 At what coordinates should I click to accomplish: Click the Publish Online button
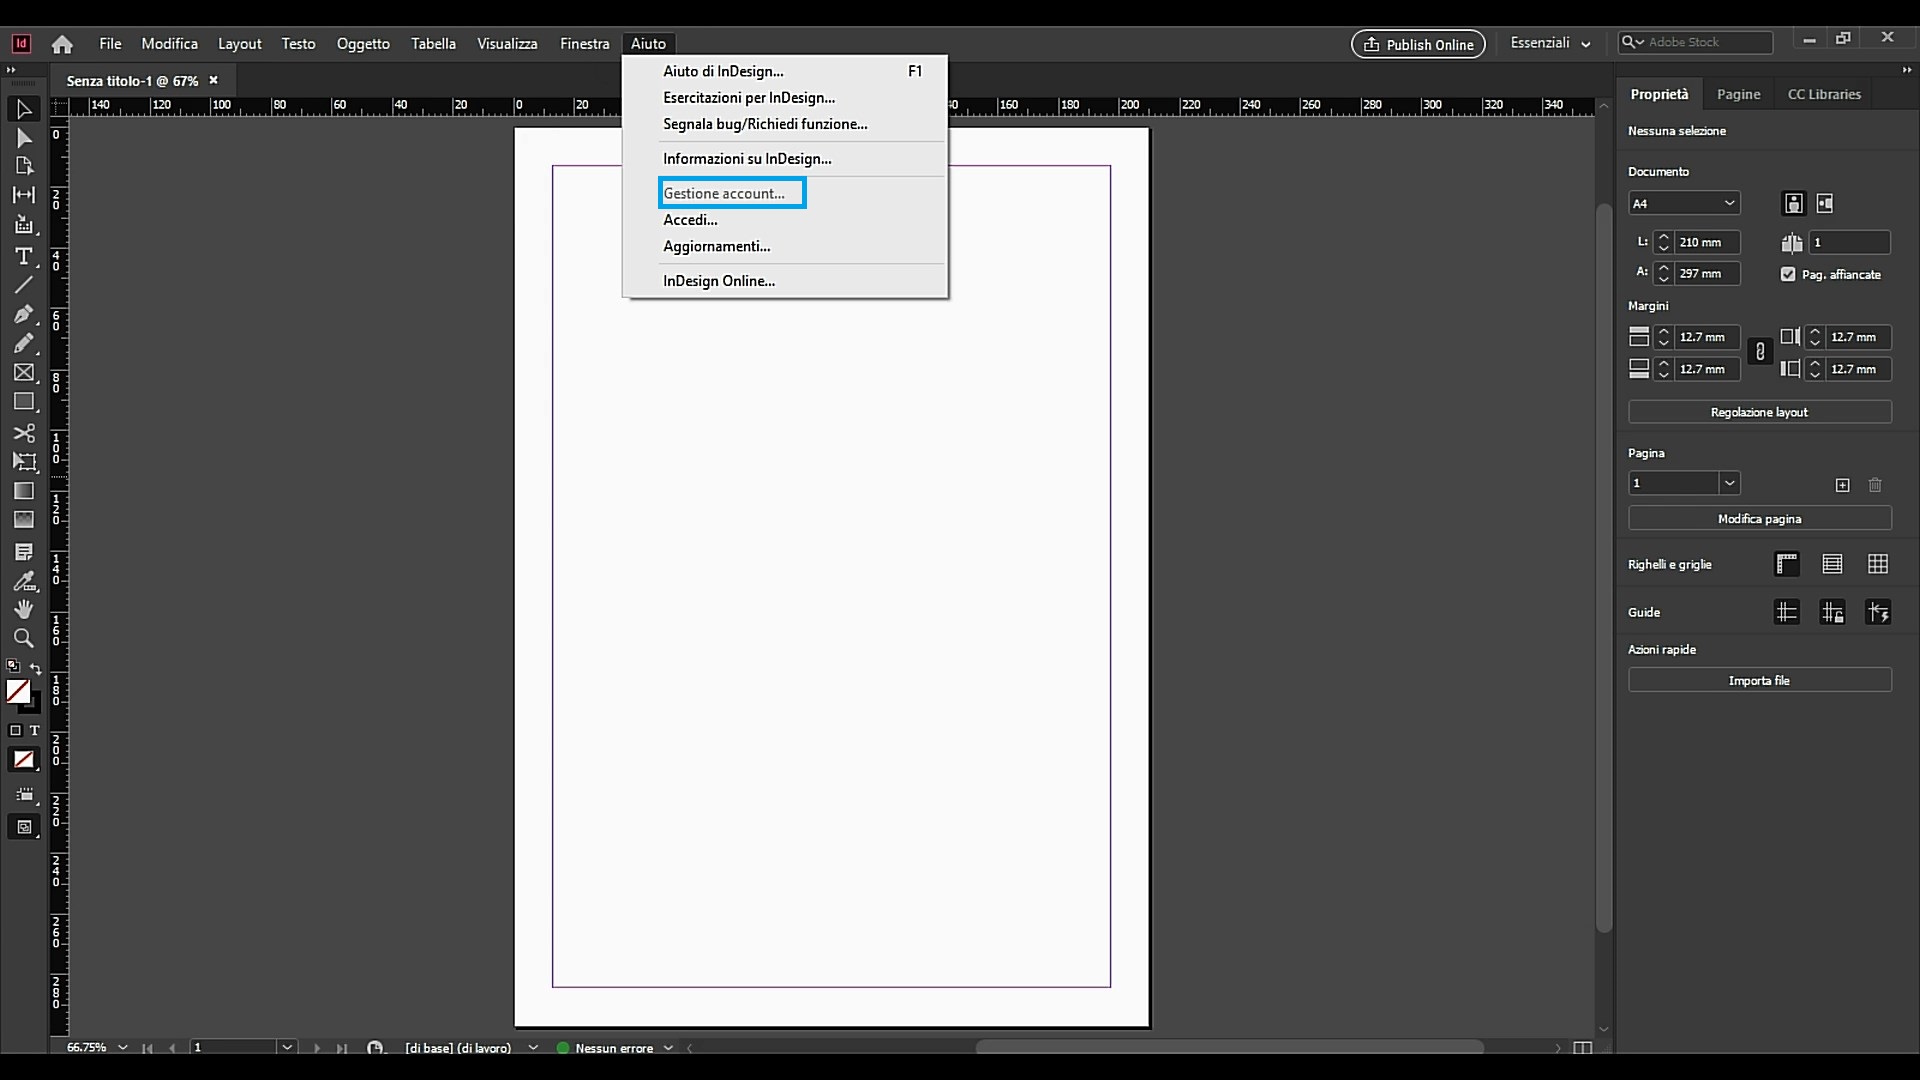1418,44
